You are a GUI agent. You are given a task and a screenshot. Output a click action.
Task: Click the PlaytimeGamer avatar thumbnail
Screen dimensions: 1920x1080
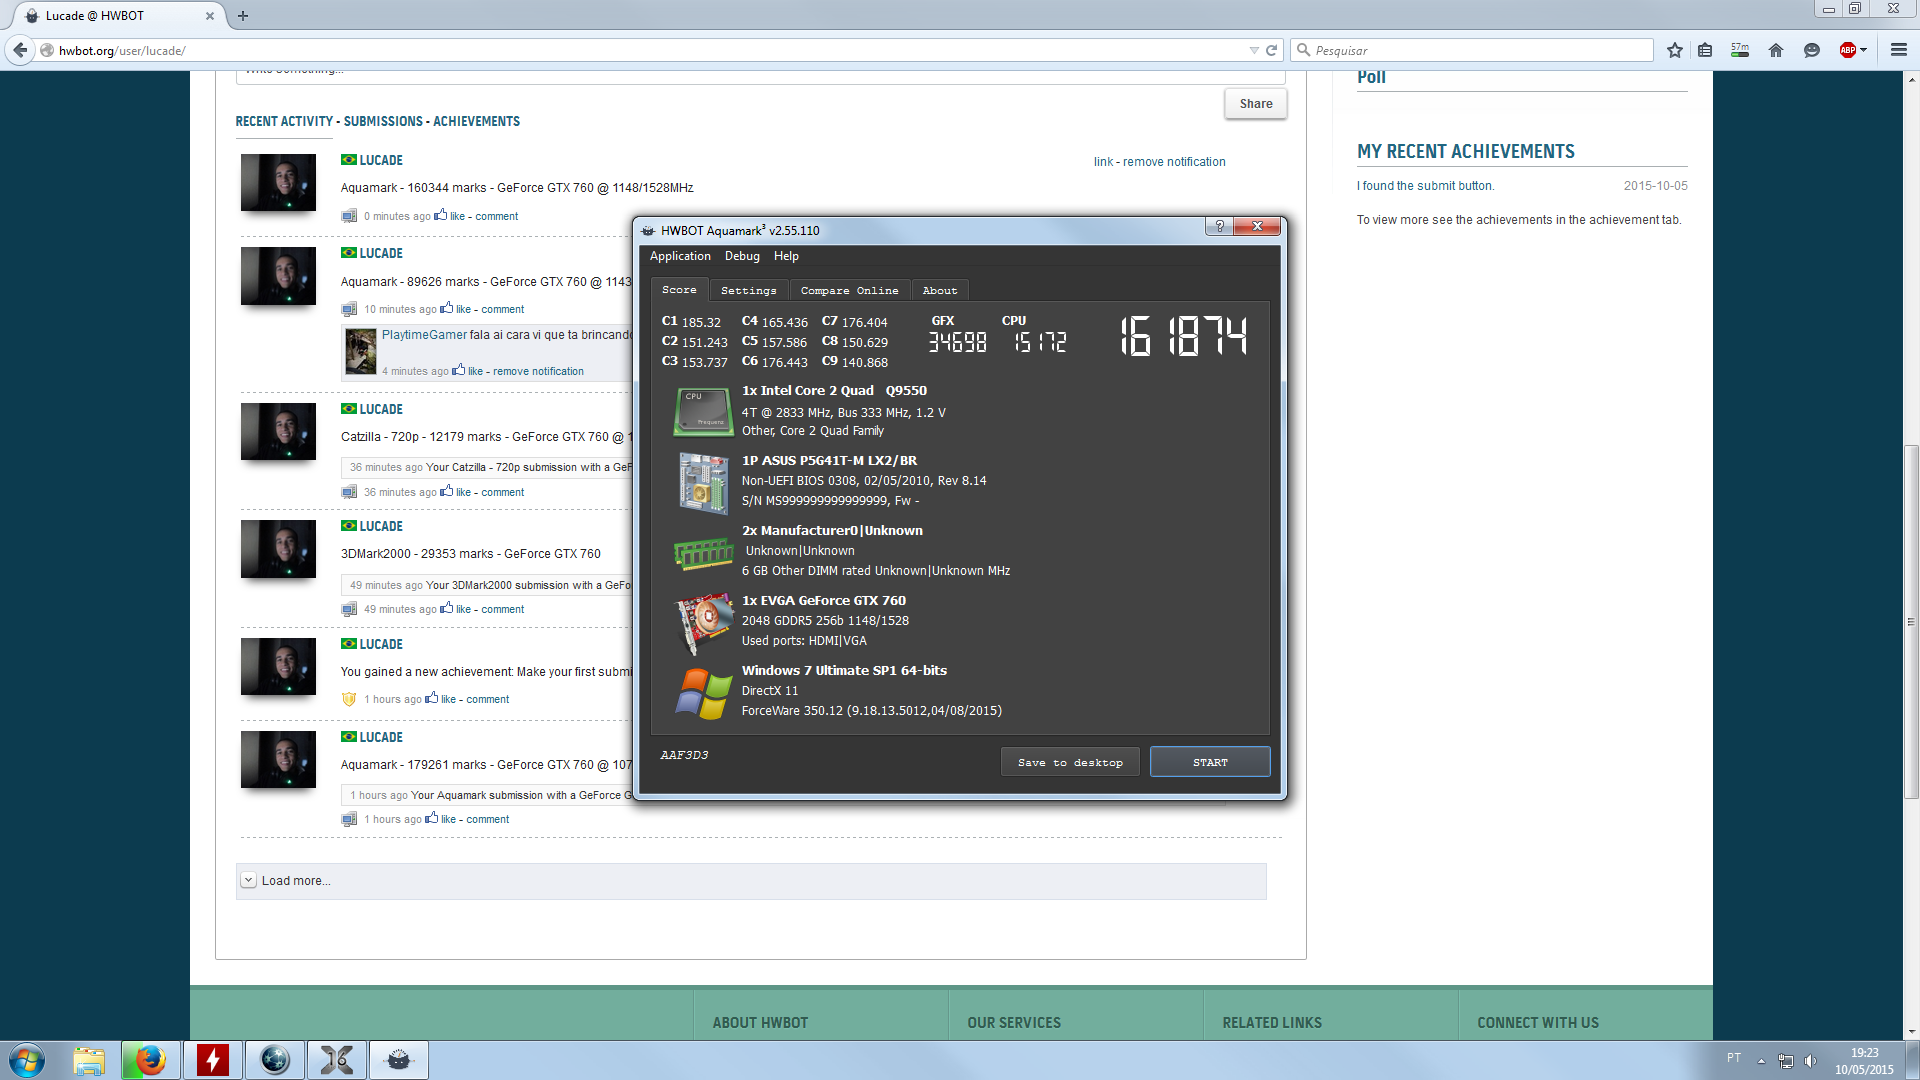[x=360, y=351]
